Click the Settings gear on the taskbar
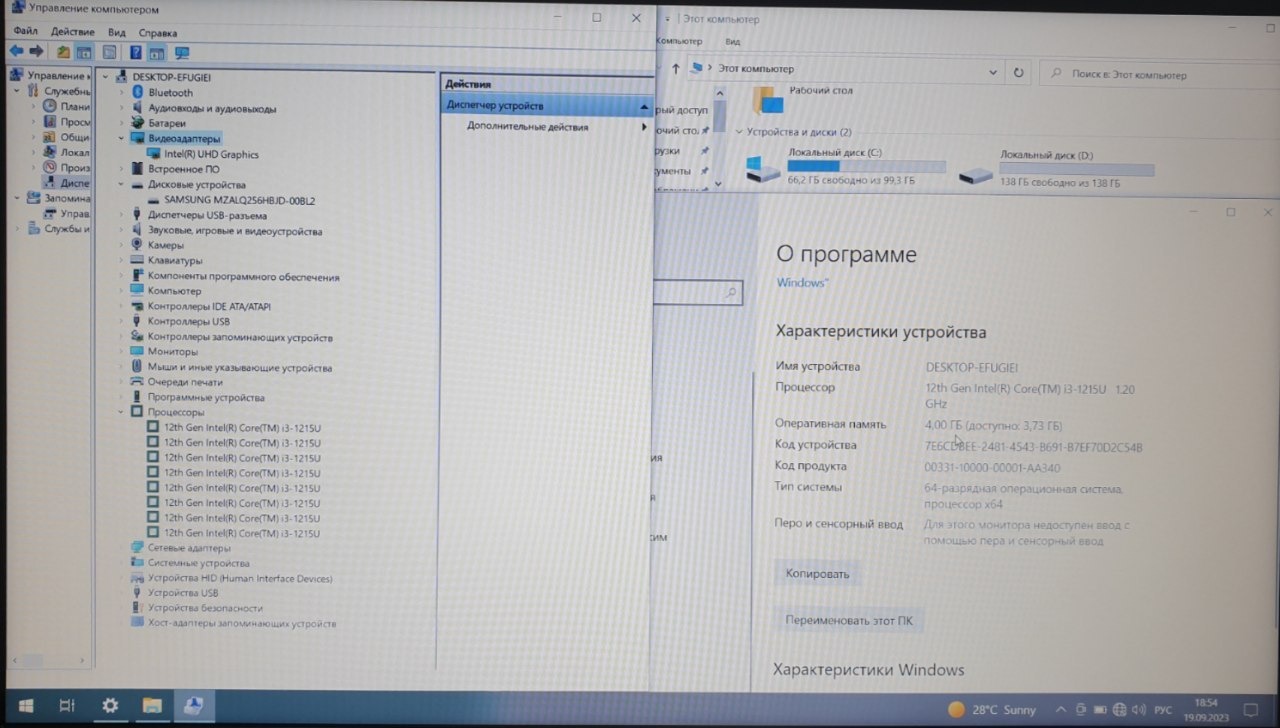Screen dimensions: 1280x728 click(110, 706)
